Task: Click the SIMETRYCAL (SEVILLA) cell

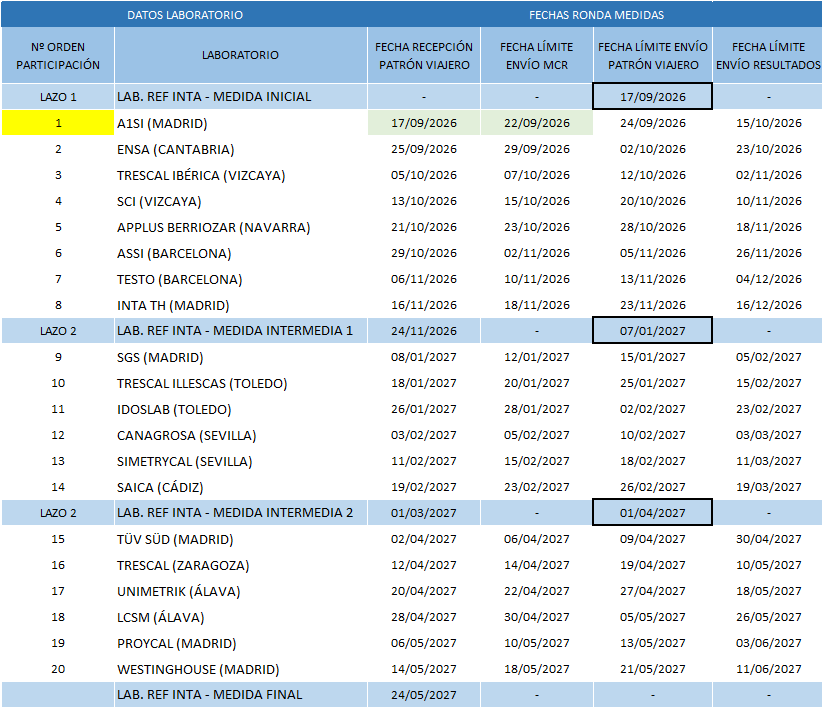Action: point(241,461)
